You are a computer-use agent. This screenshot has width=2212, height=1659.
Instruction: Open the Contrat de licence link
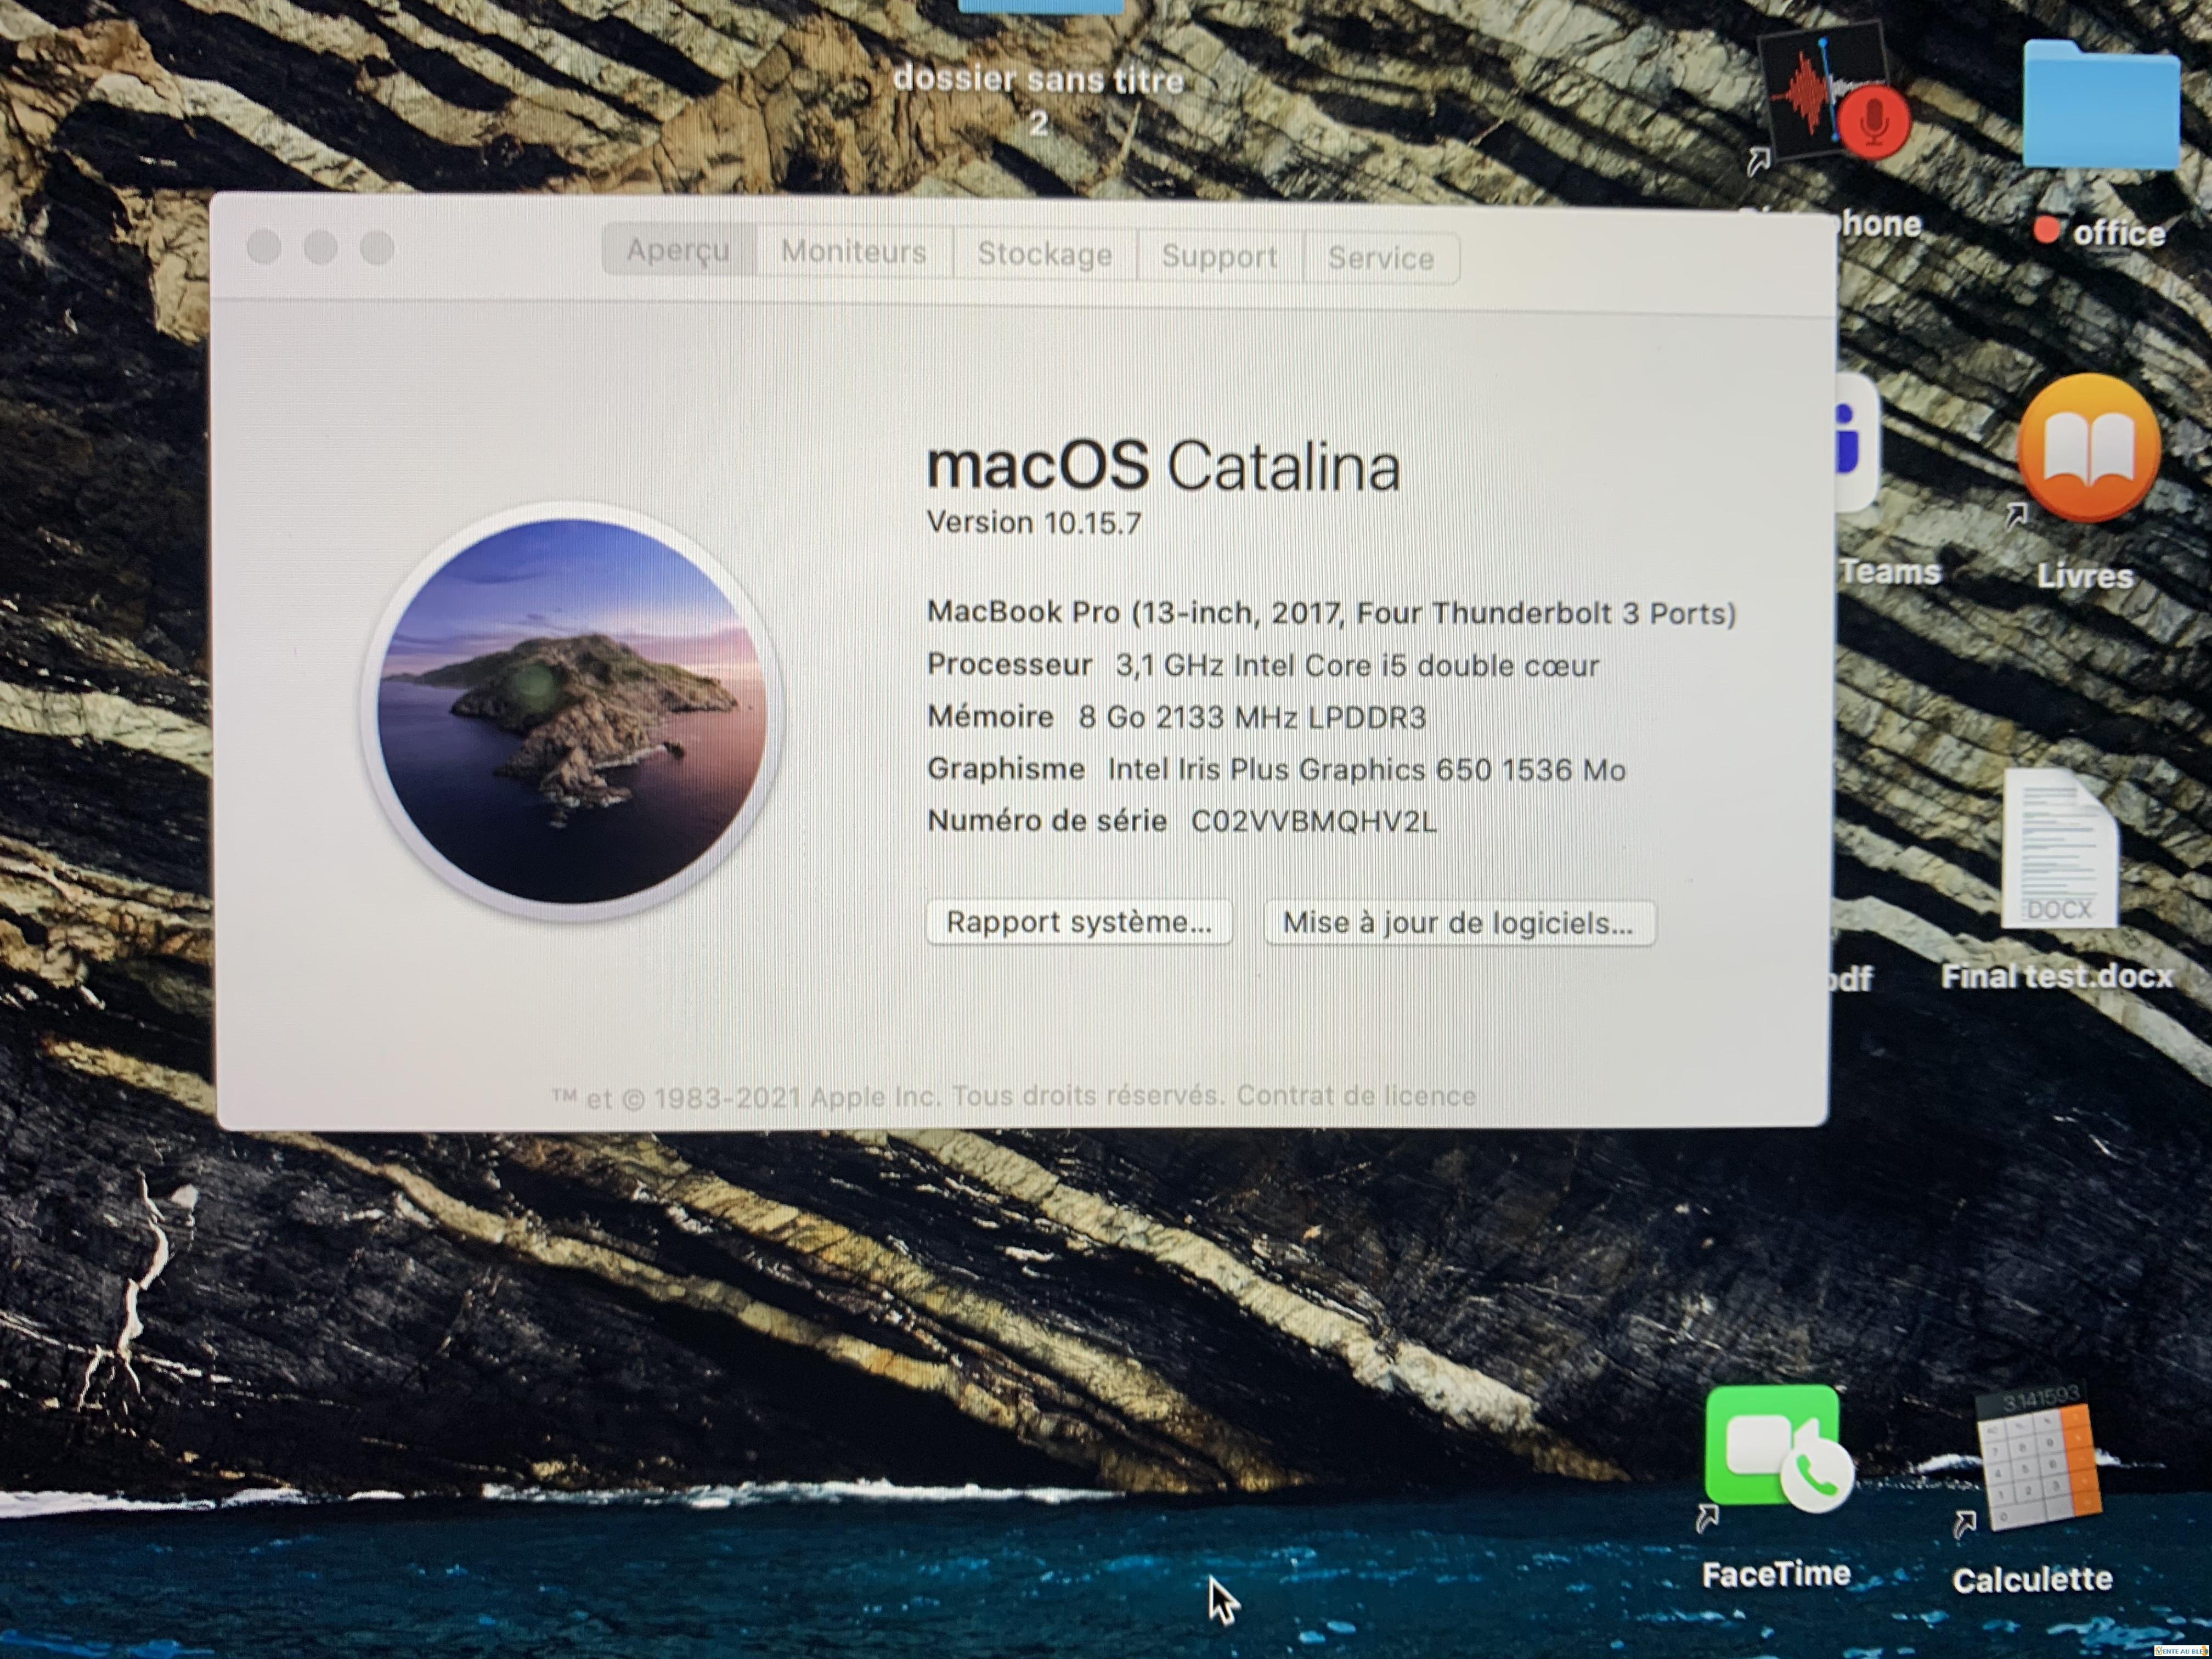pyautogui.click(x=1356, y=1096)
